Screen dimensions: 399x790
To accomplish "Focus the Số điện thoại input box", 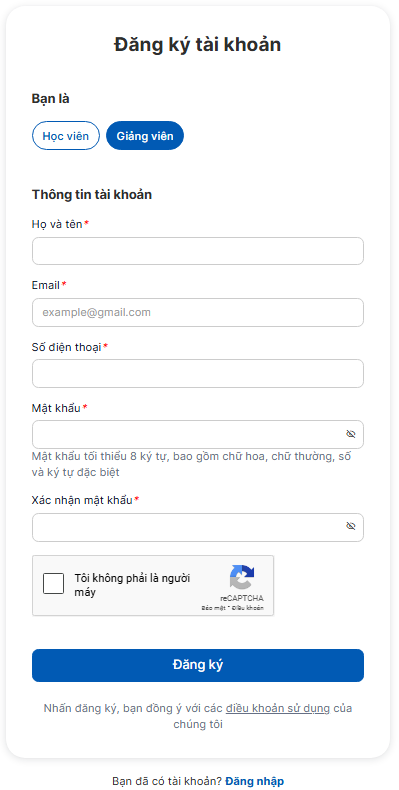I will [198, 374].
